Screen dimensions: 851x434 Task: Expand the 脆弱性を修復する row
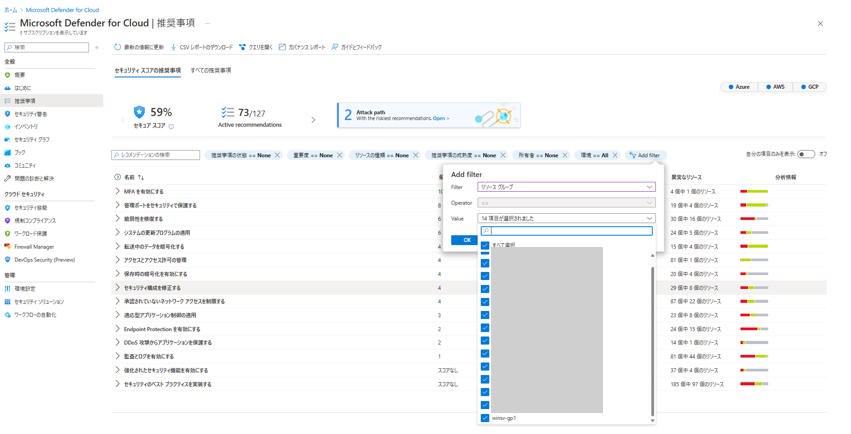pos(117,219)
